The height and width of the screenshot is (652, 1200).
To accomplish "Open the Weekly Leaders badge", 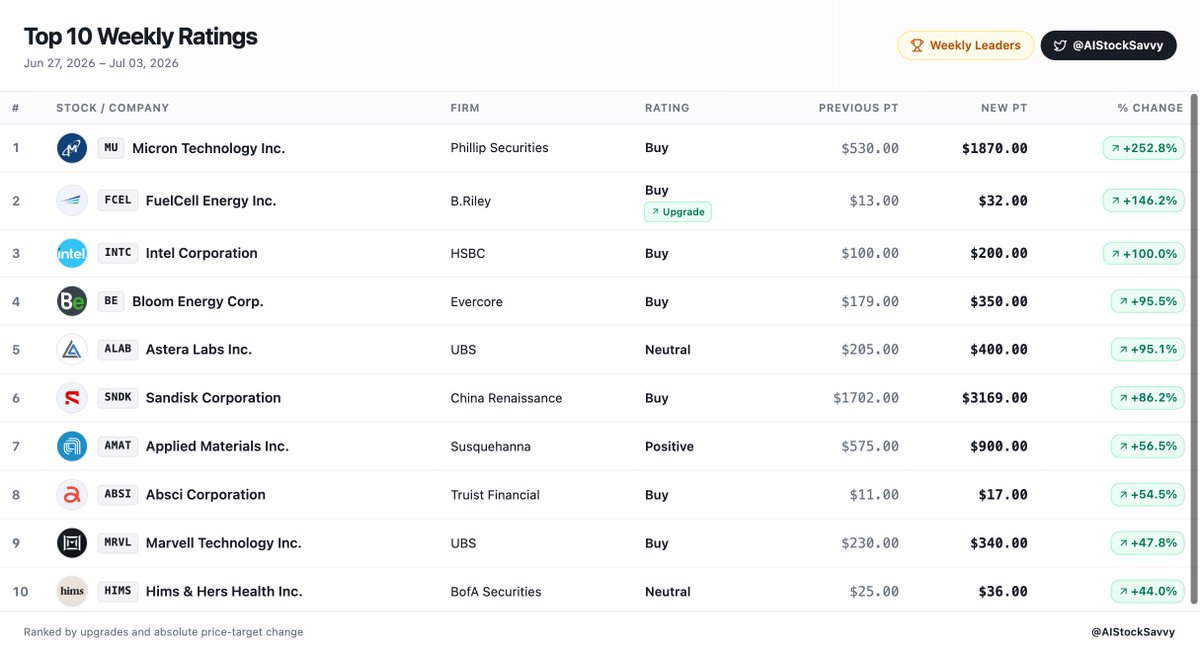I will (966, 45).
